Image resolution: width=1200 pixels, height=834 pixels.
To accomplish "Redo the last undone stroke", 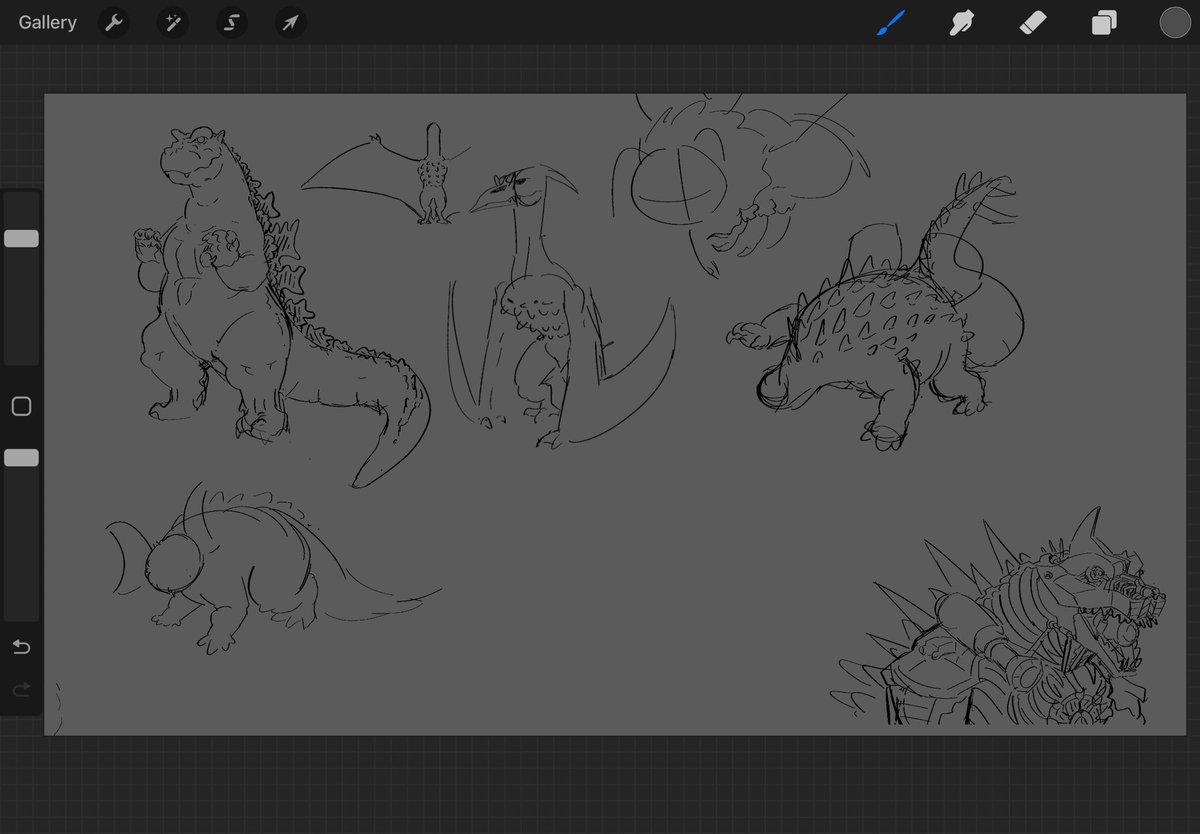I will click(21, 690).
